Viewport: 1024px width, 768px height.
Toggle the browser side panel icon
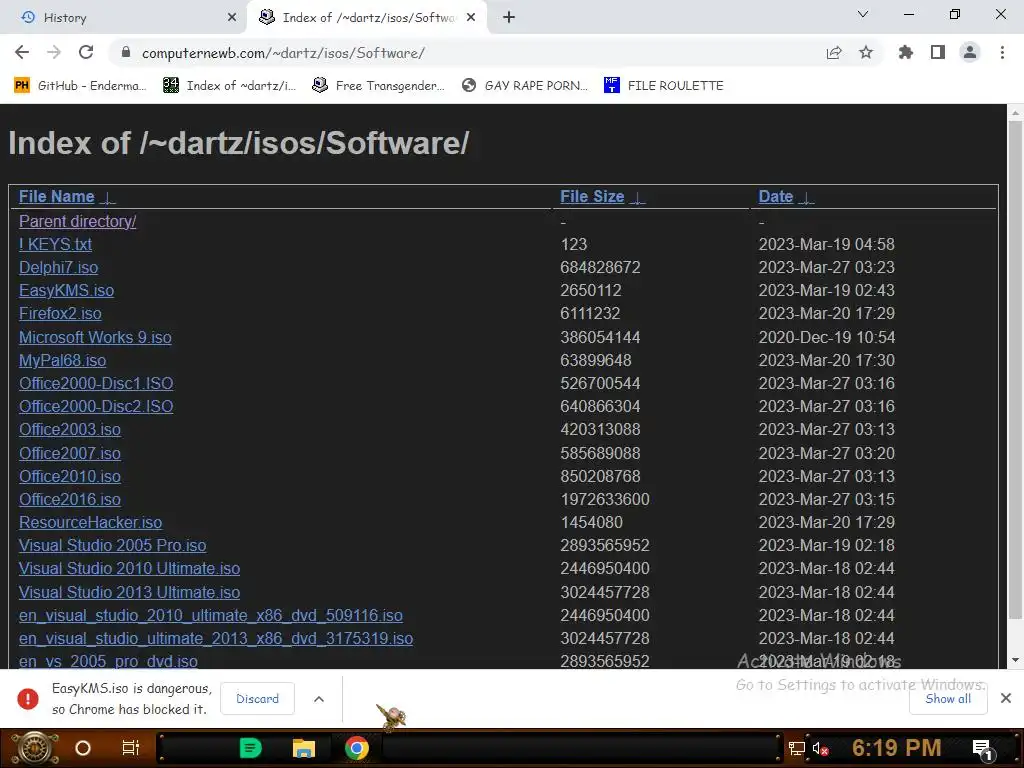click(x=938, y=53)
